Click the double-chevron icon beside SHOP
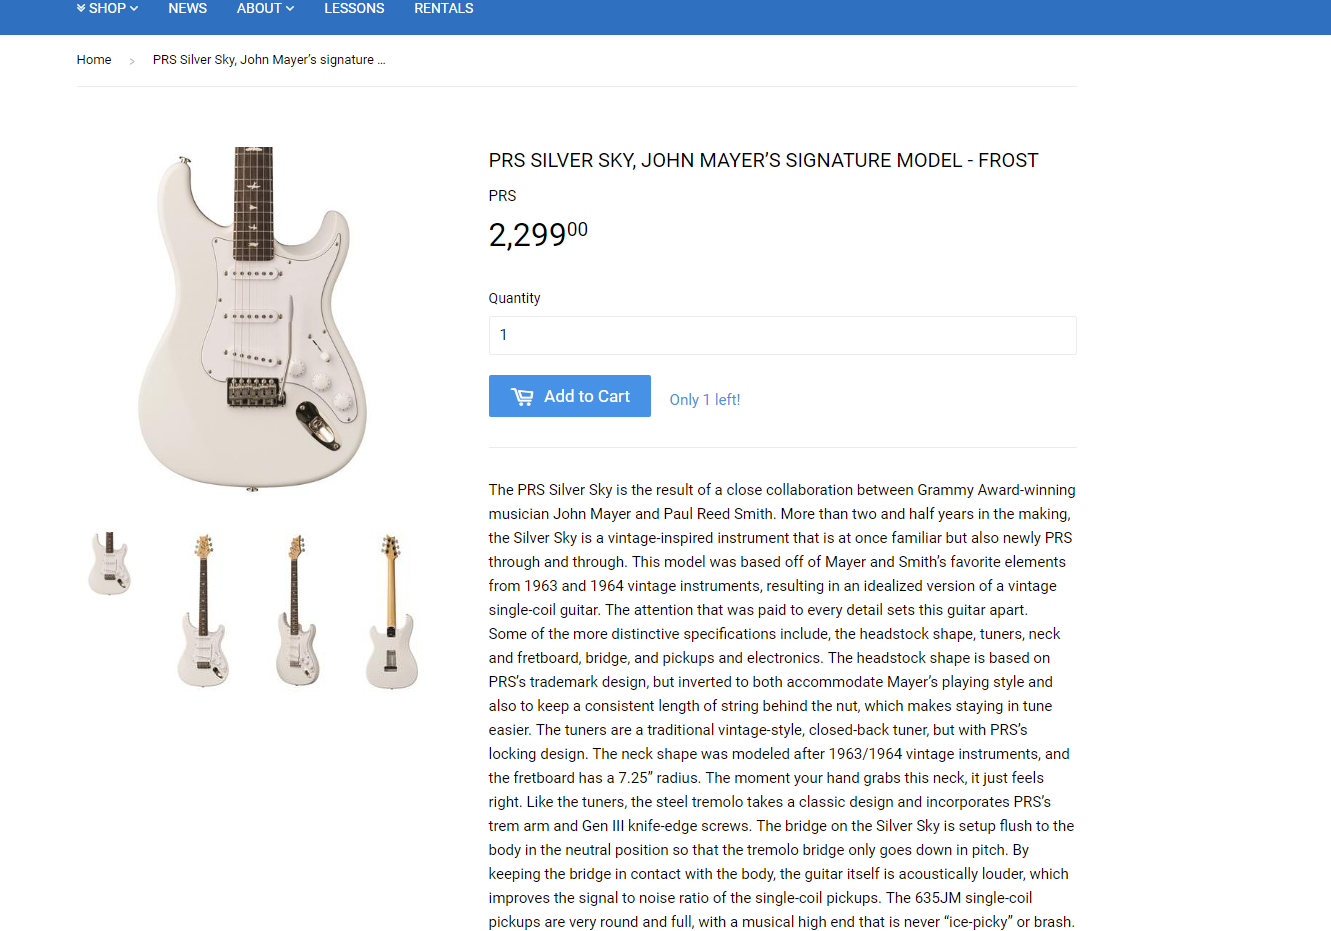Image resolution: width=1331 pixels, height=931 pixels. tap(82, 8)
